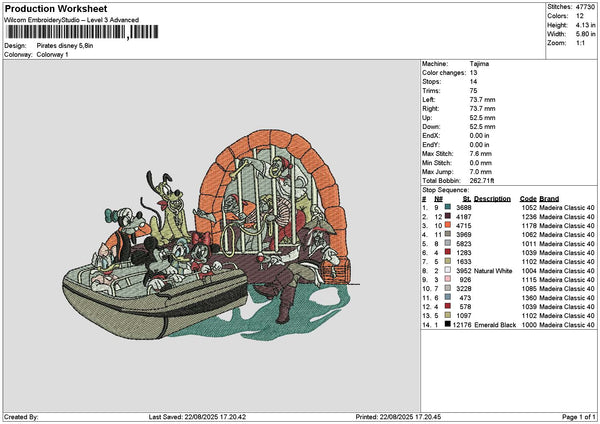Viewport: 600px width, 424px height.
Task: Click the 'Description' column header
Action: pos(492,199)
